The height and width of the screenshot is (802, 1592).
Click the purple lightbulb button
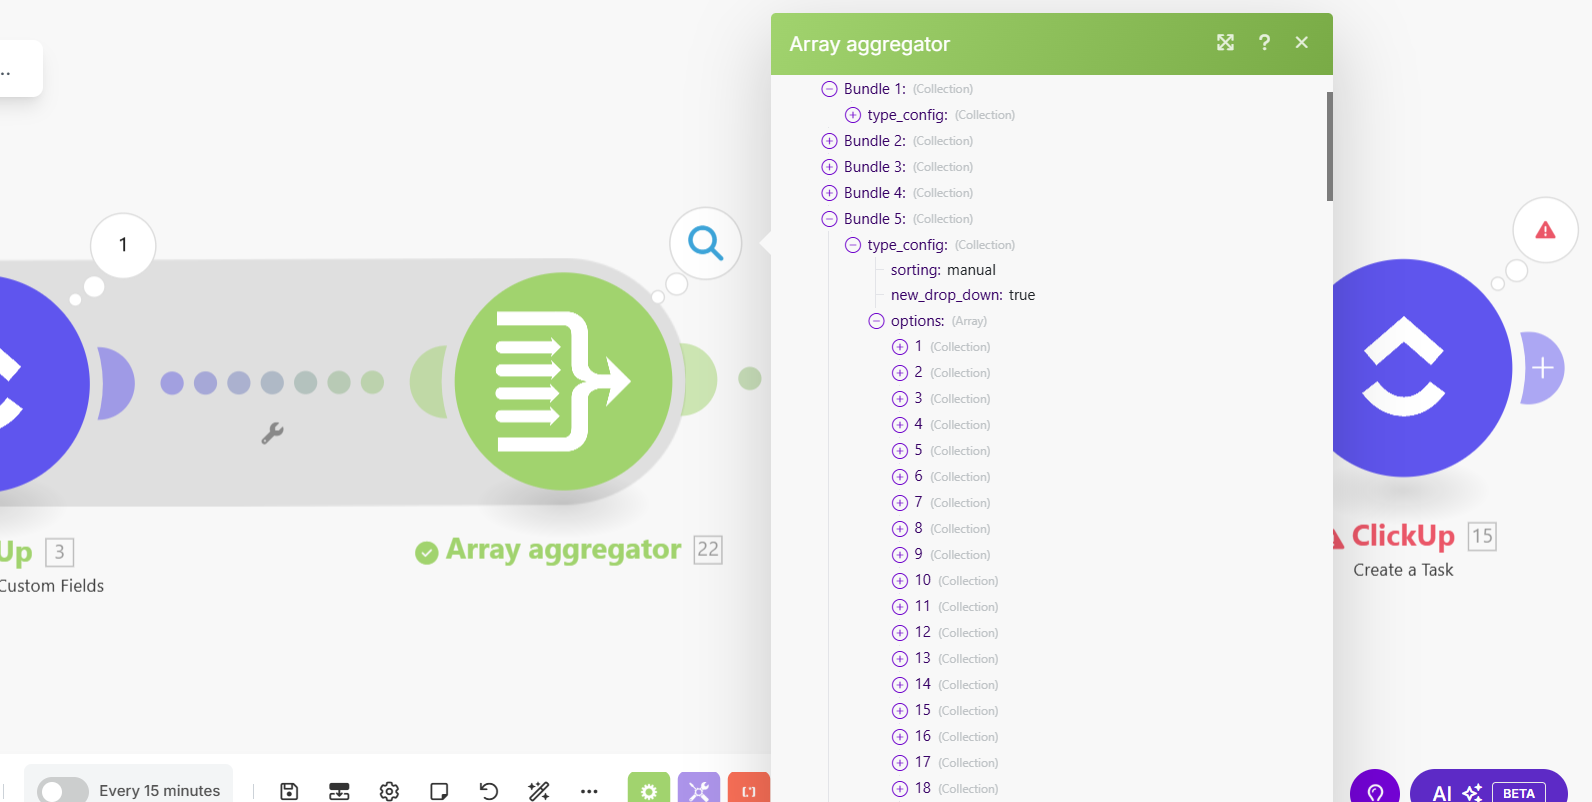coord(1375,787)
